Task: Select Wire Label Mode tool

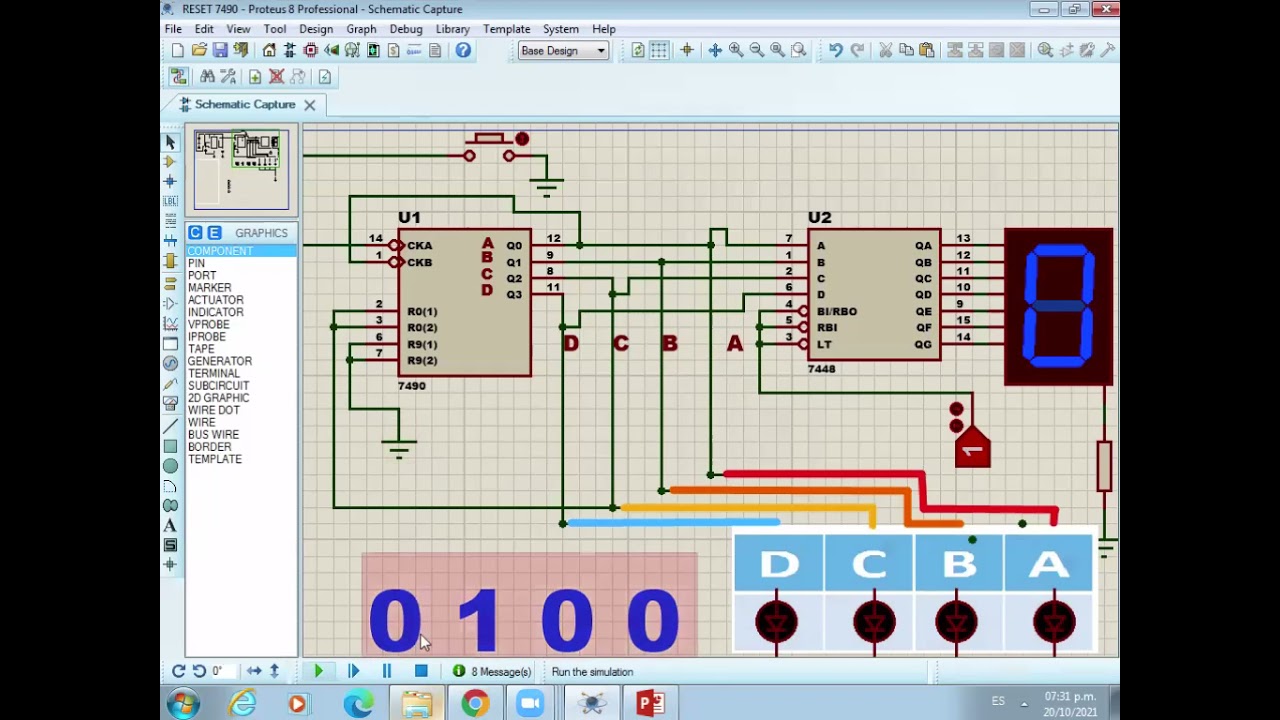Action: tap(170, 201)
